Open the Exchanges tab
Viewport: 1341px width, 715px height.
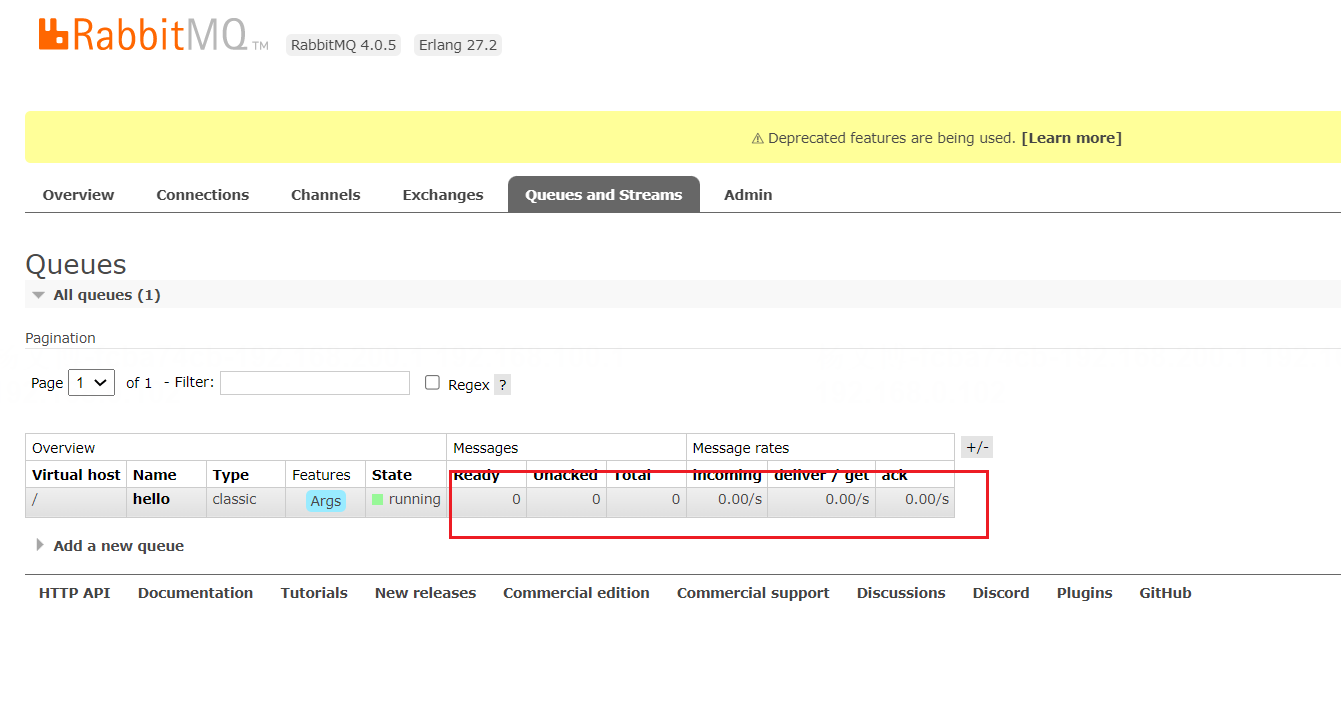[442, 195]
